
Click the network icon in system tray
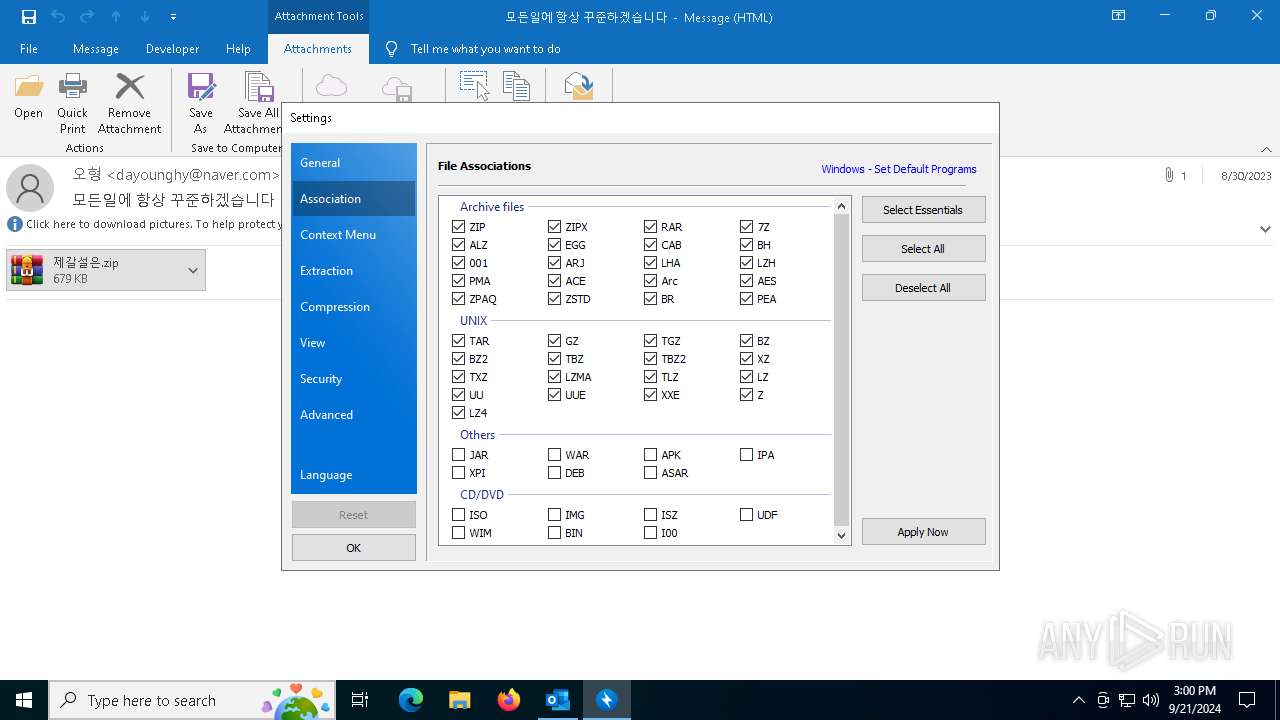1127,700
